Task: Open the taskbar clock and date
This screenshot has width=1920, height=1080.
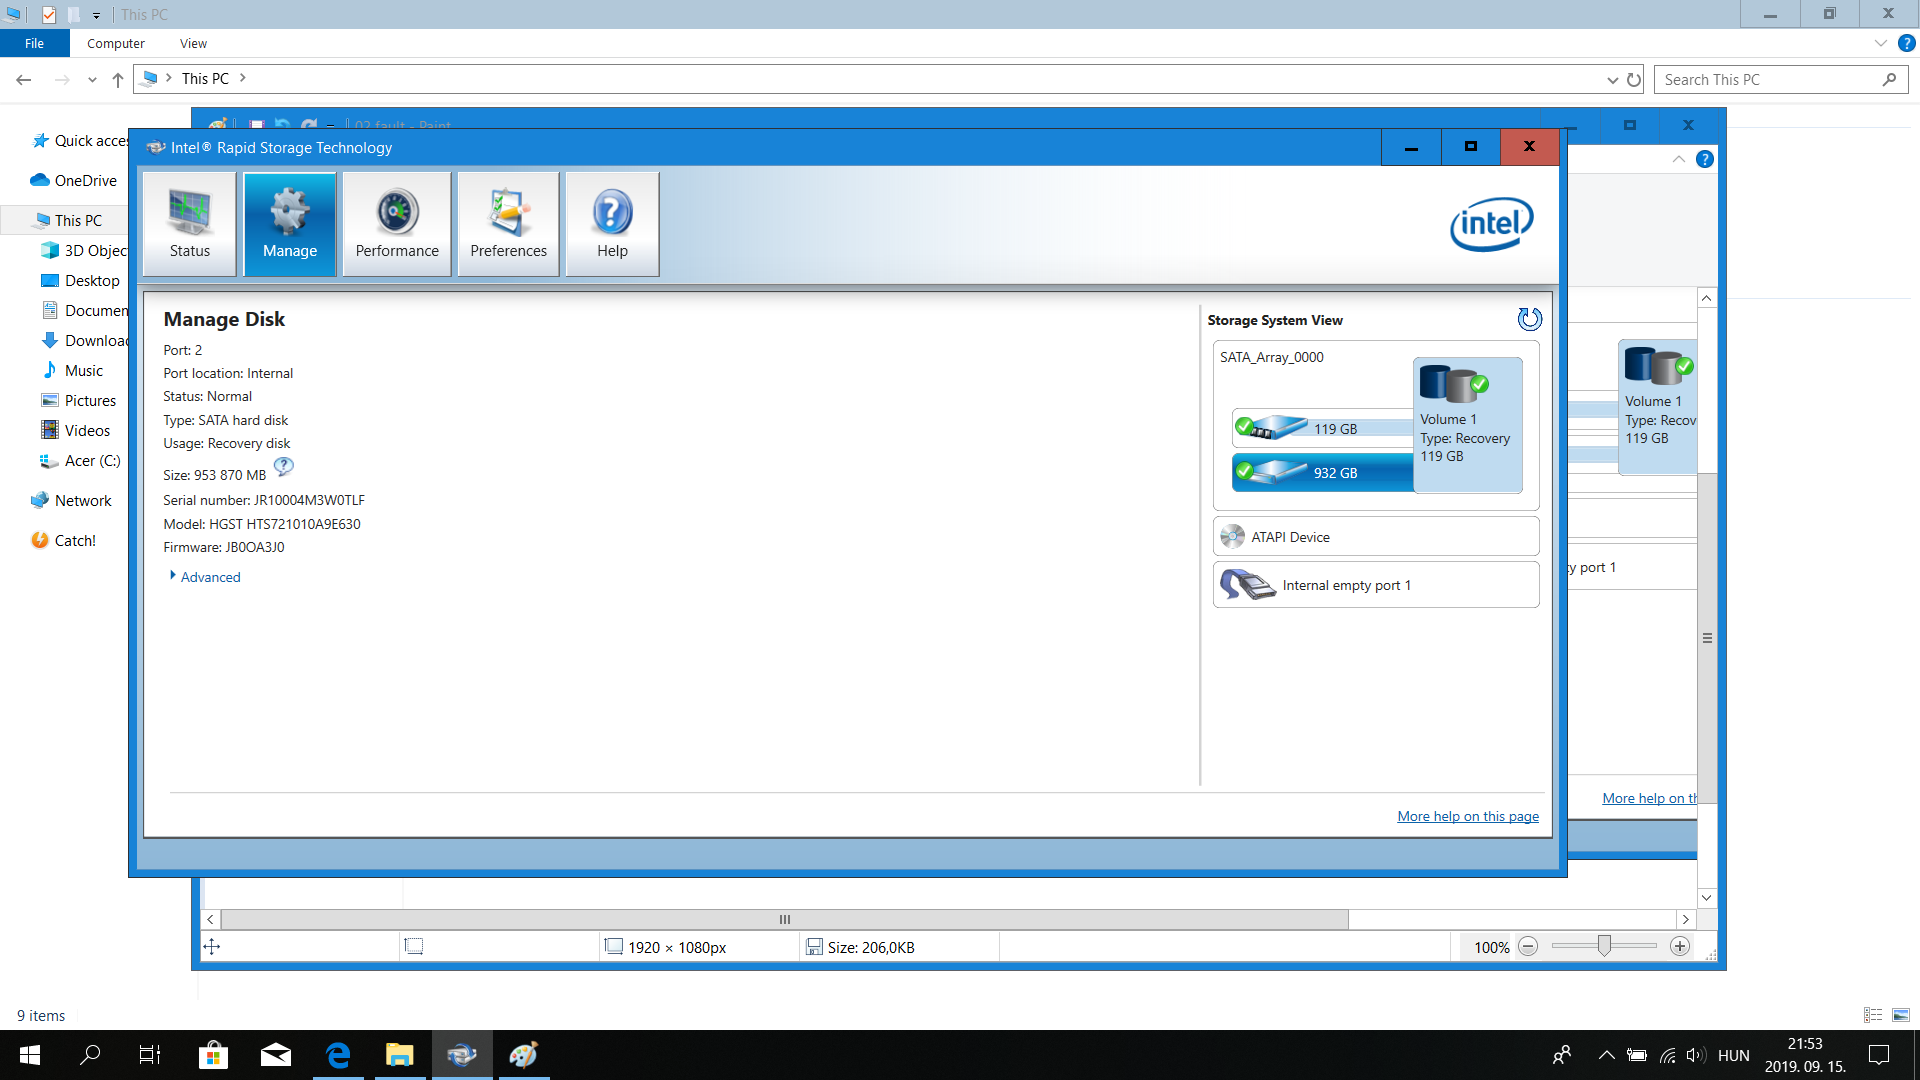Action: coord(1805,1055)
